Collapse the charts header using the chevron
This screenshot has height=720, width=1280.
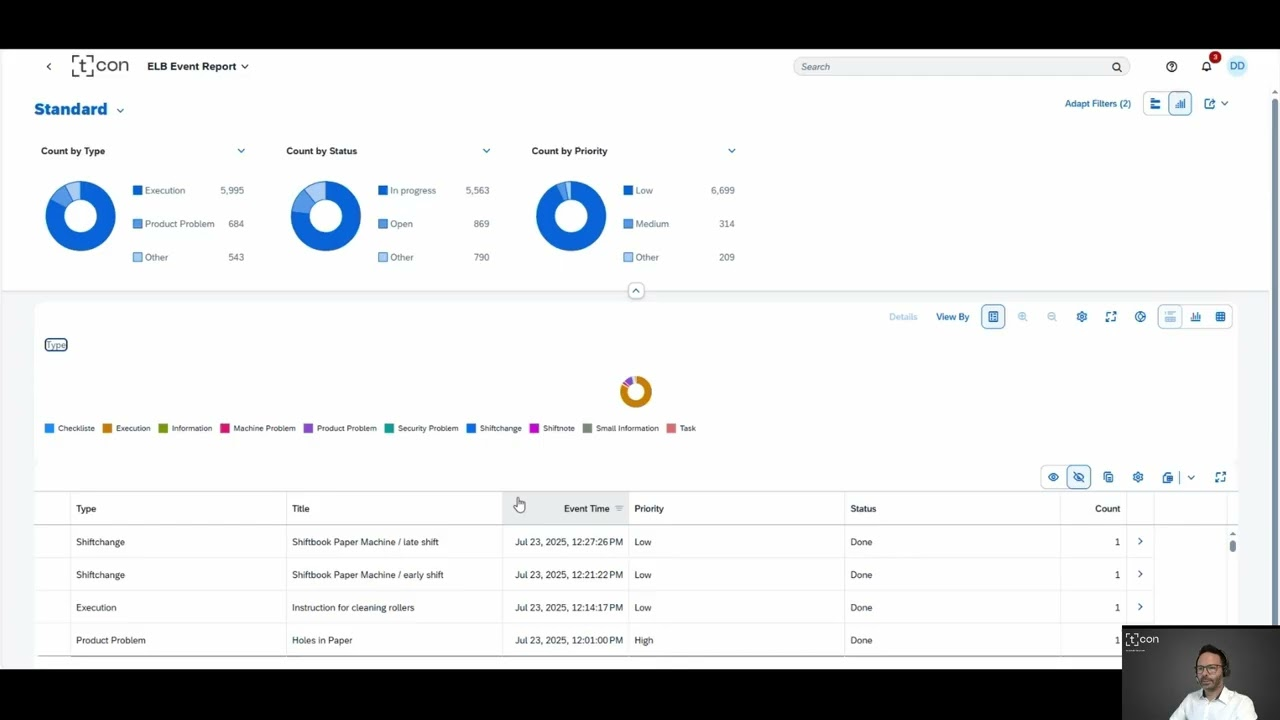pos(636,290)
